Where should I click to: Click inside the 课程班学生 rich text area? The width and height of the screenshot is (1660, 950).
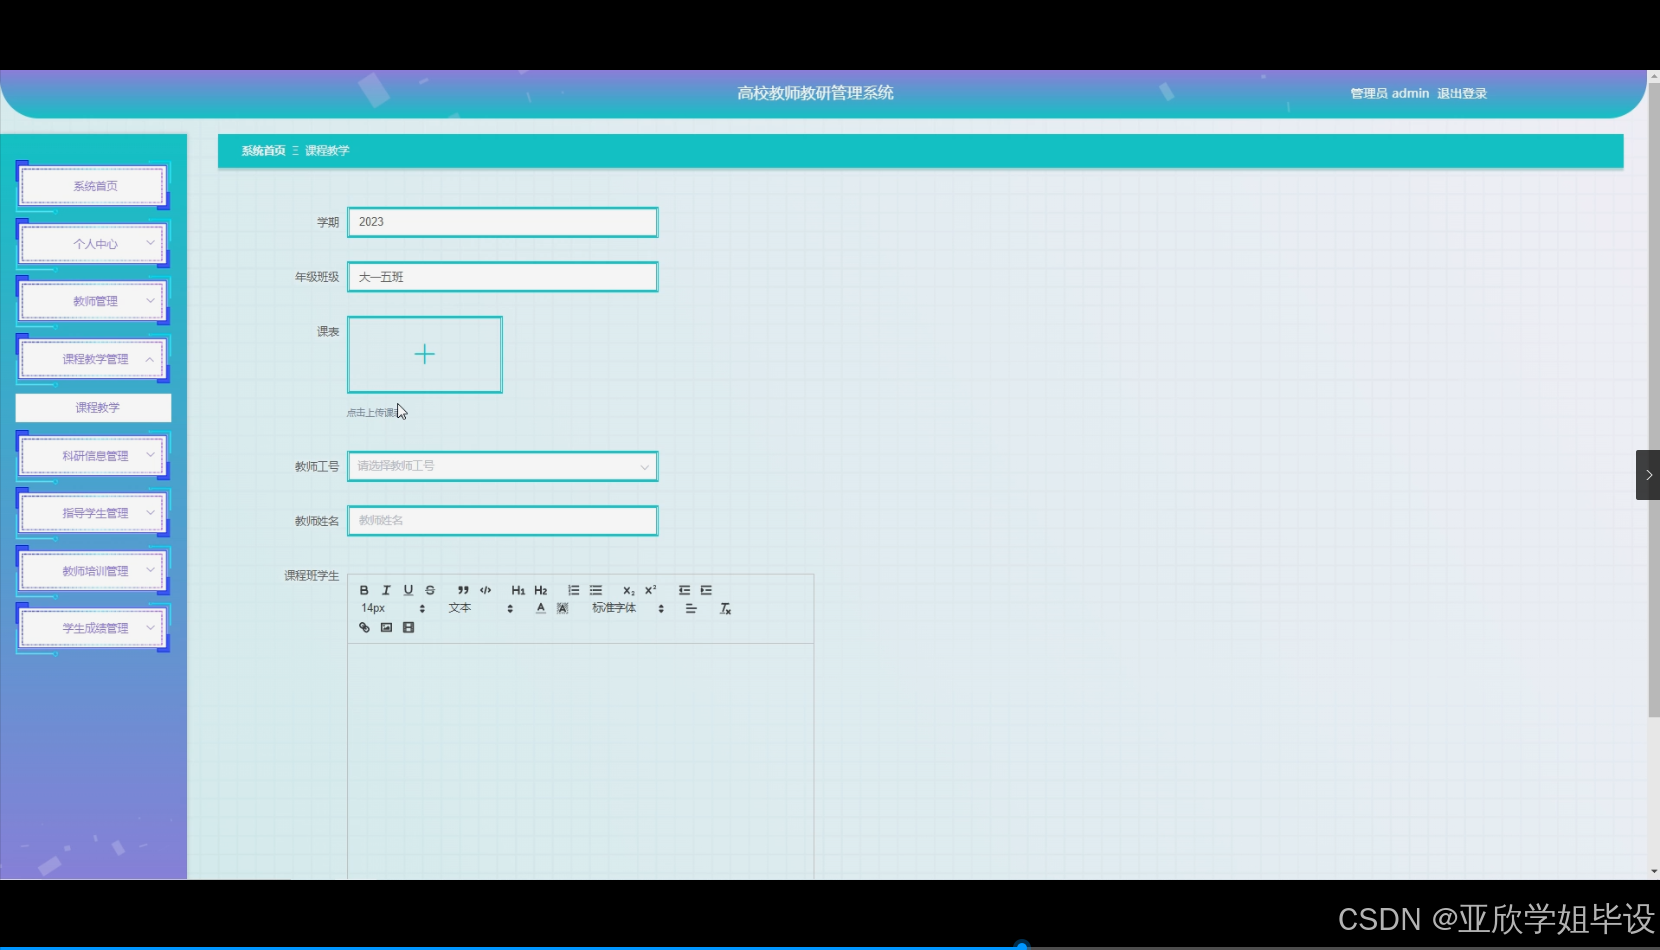(580, 760)
